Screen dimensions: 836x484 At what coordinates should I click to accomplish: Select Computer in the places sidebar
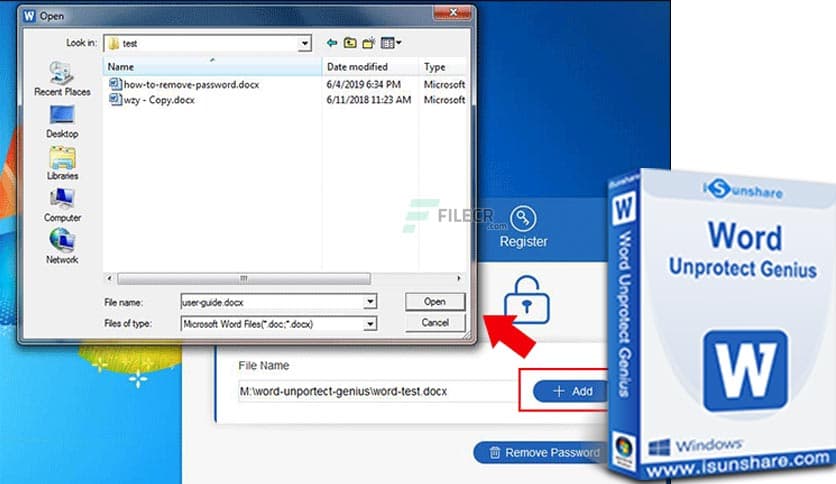[62, 206]
